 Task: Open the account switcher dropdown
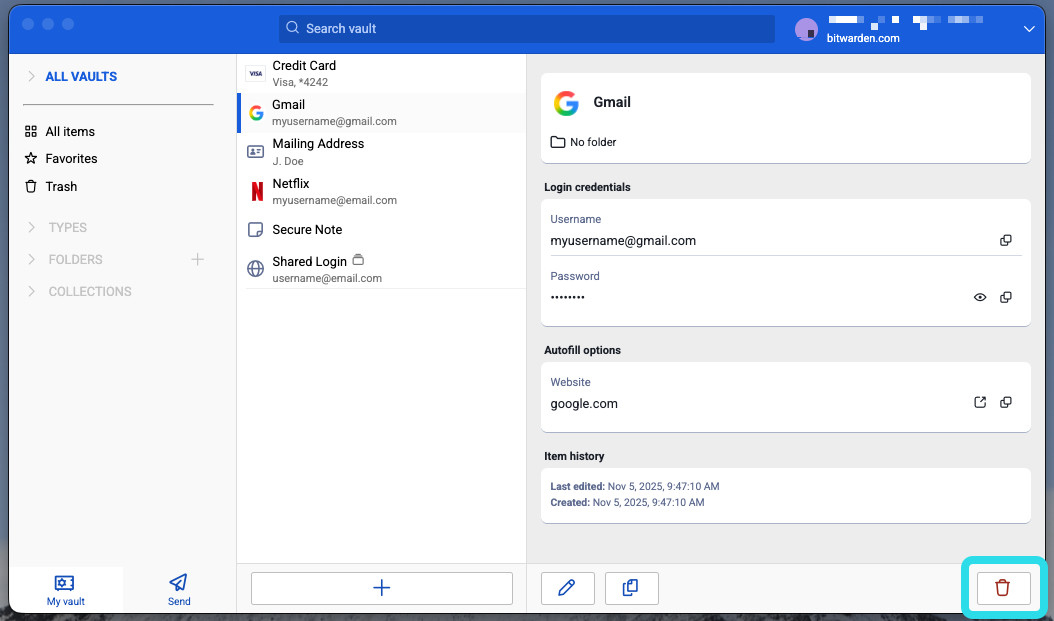(1029, 29)
